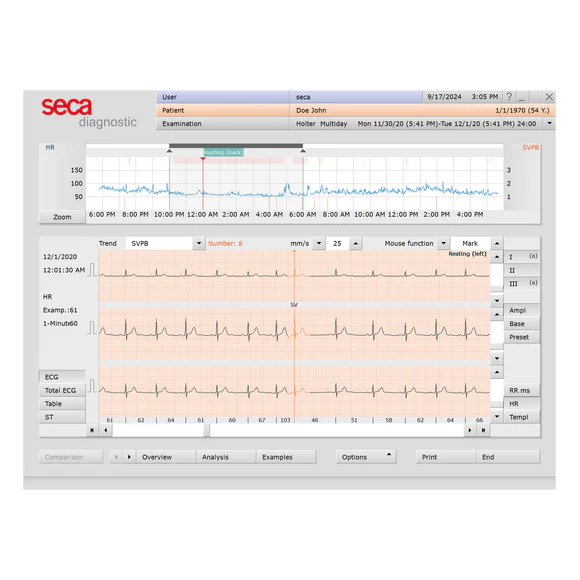This screenshot has height=580, width=580.
Task: Click the down arrow below the second ECG channel
Action: point(497,358)
